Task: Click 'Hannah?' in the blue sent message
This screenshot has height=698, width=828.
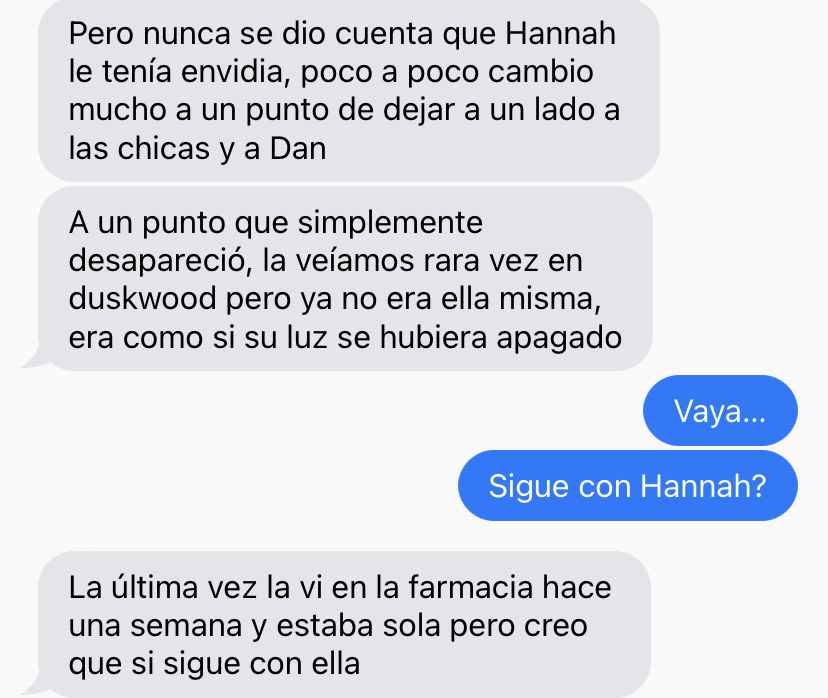Action: coord(703,486)
